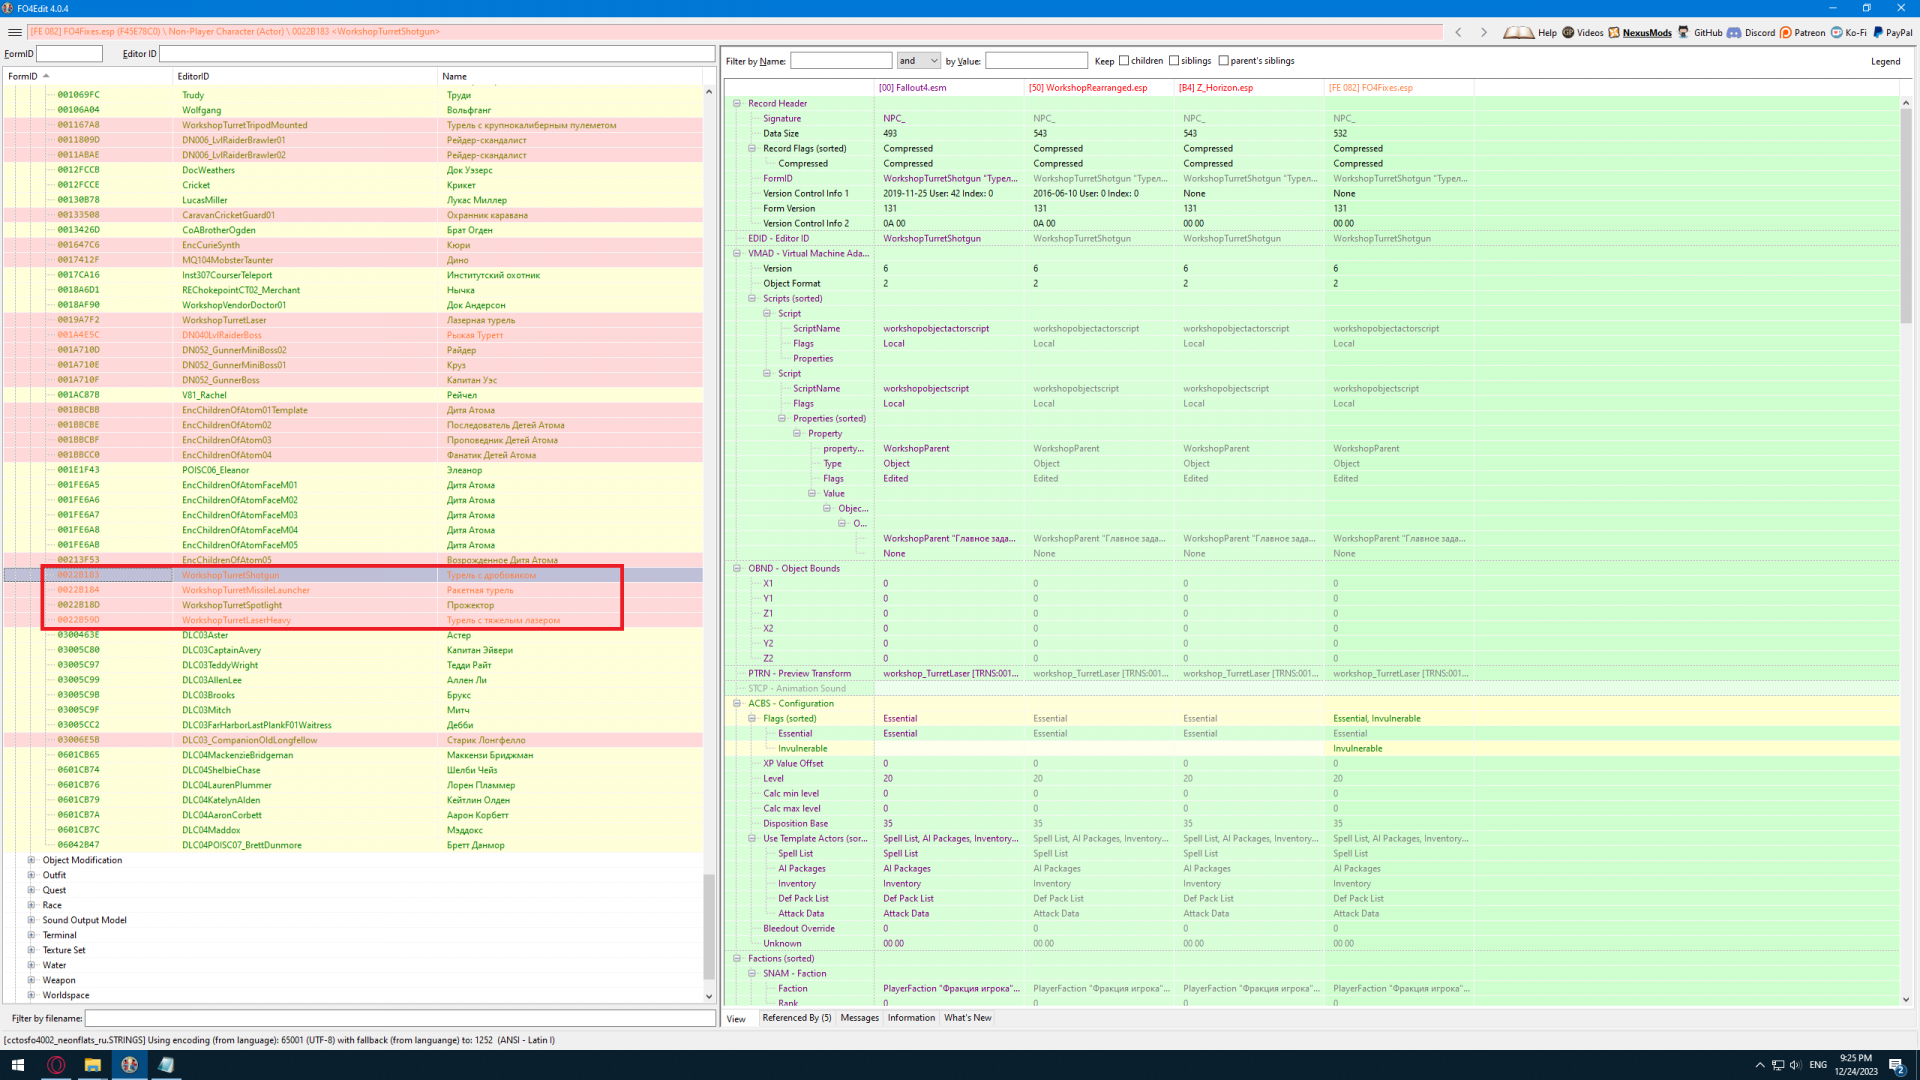Image resolution: width=1920 pixels, height=1080 pixels.
Task: Open GitHub via its octocat icon
Action: (1684, 32)
